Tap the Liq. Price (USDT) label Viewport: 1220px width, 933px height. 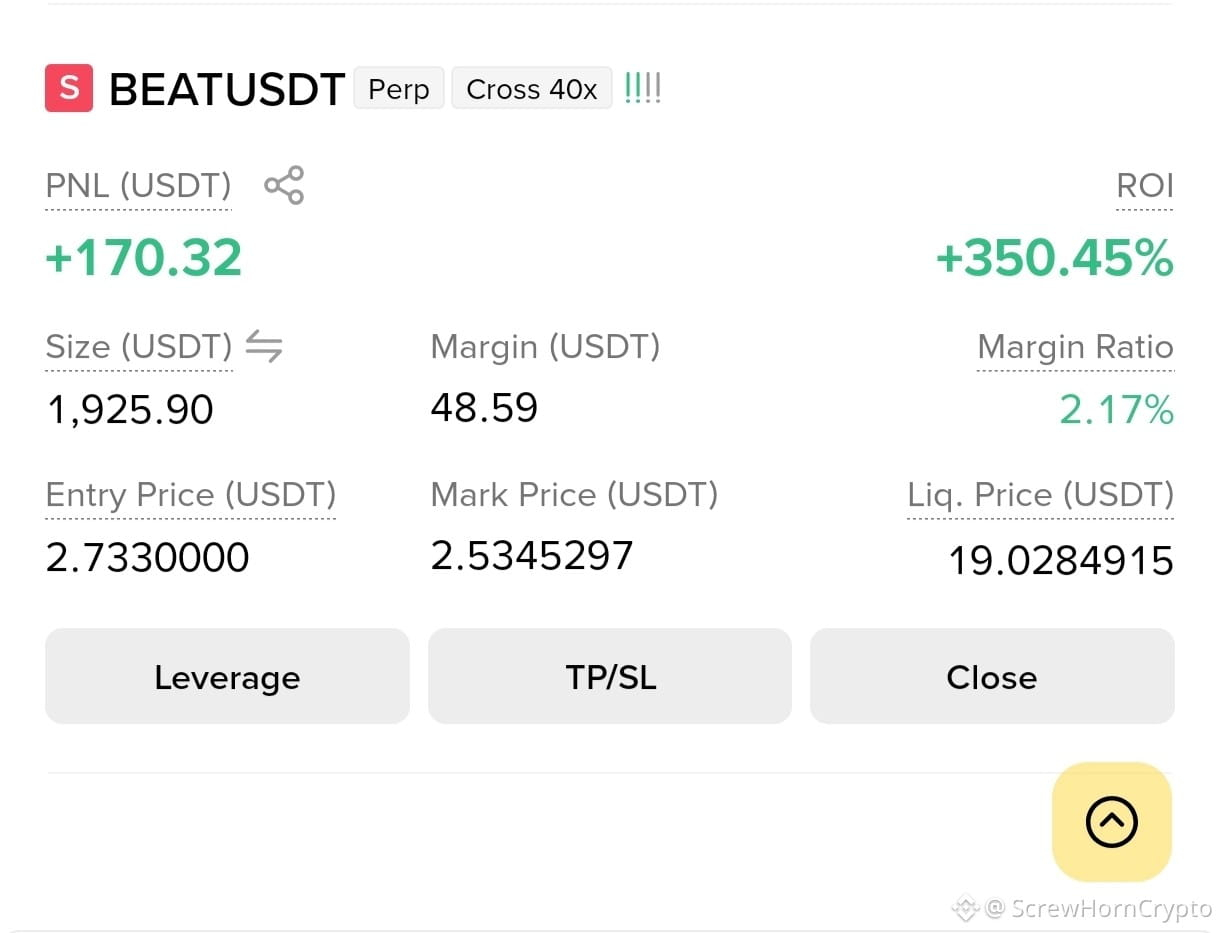tap(1040, 495)
